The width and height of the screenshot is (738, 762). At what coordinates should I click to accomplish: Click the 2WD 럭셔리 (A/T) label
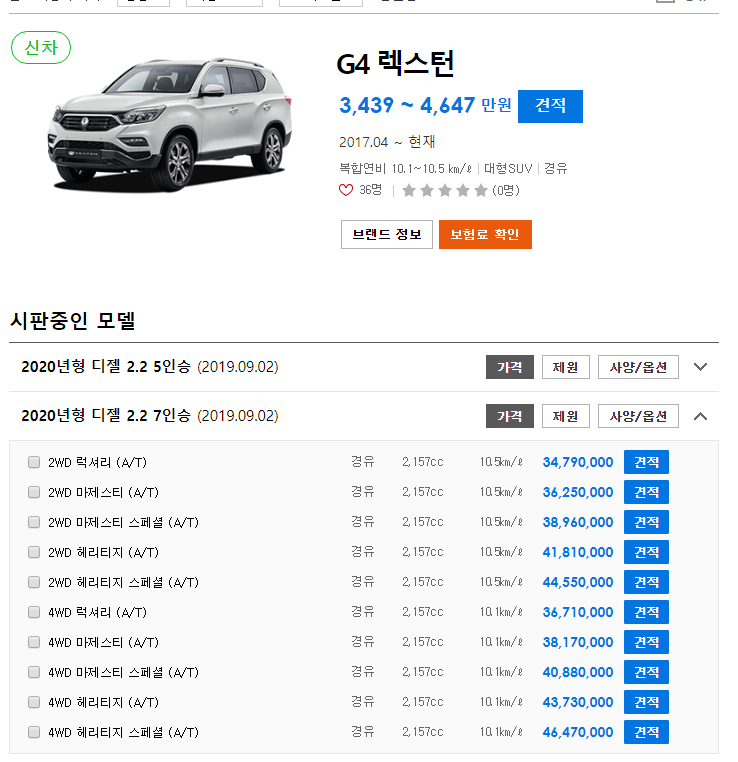tap(97, 462)
